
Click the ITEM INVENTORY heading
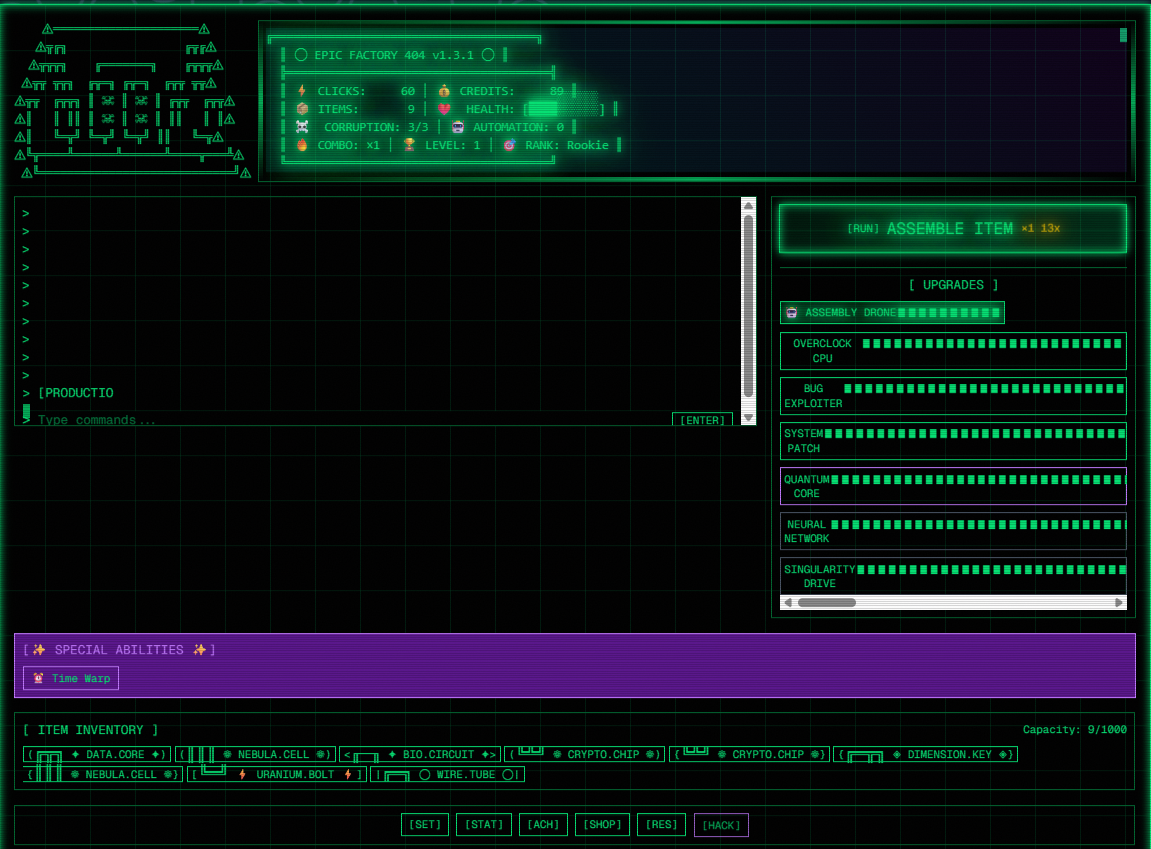(x=90, y=729)
